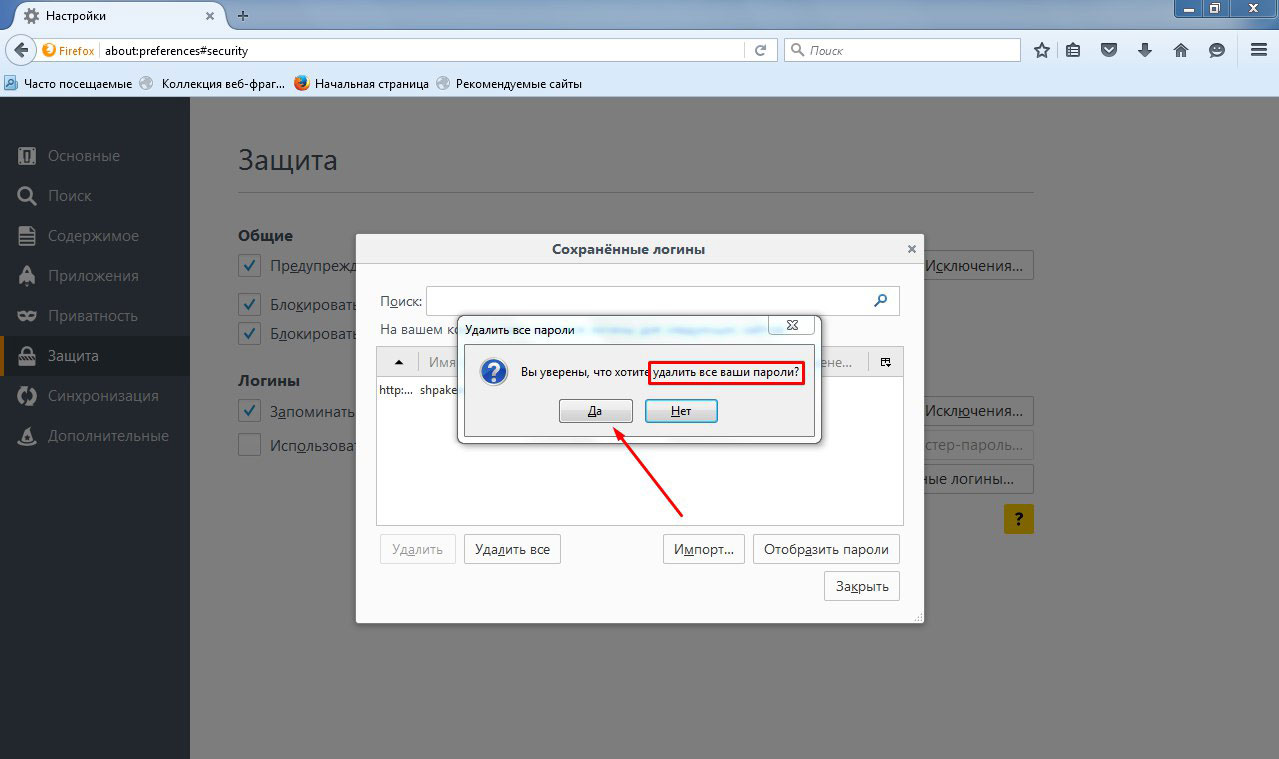Open a new tab with plus button
Image resolution: width=1279 pixels, height=759 pixels.
pyautogui.click(x=243, y=16)
